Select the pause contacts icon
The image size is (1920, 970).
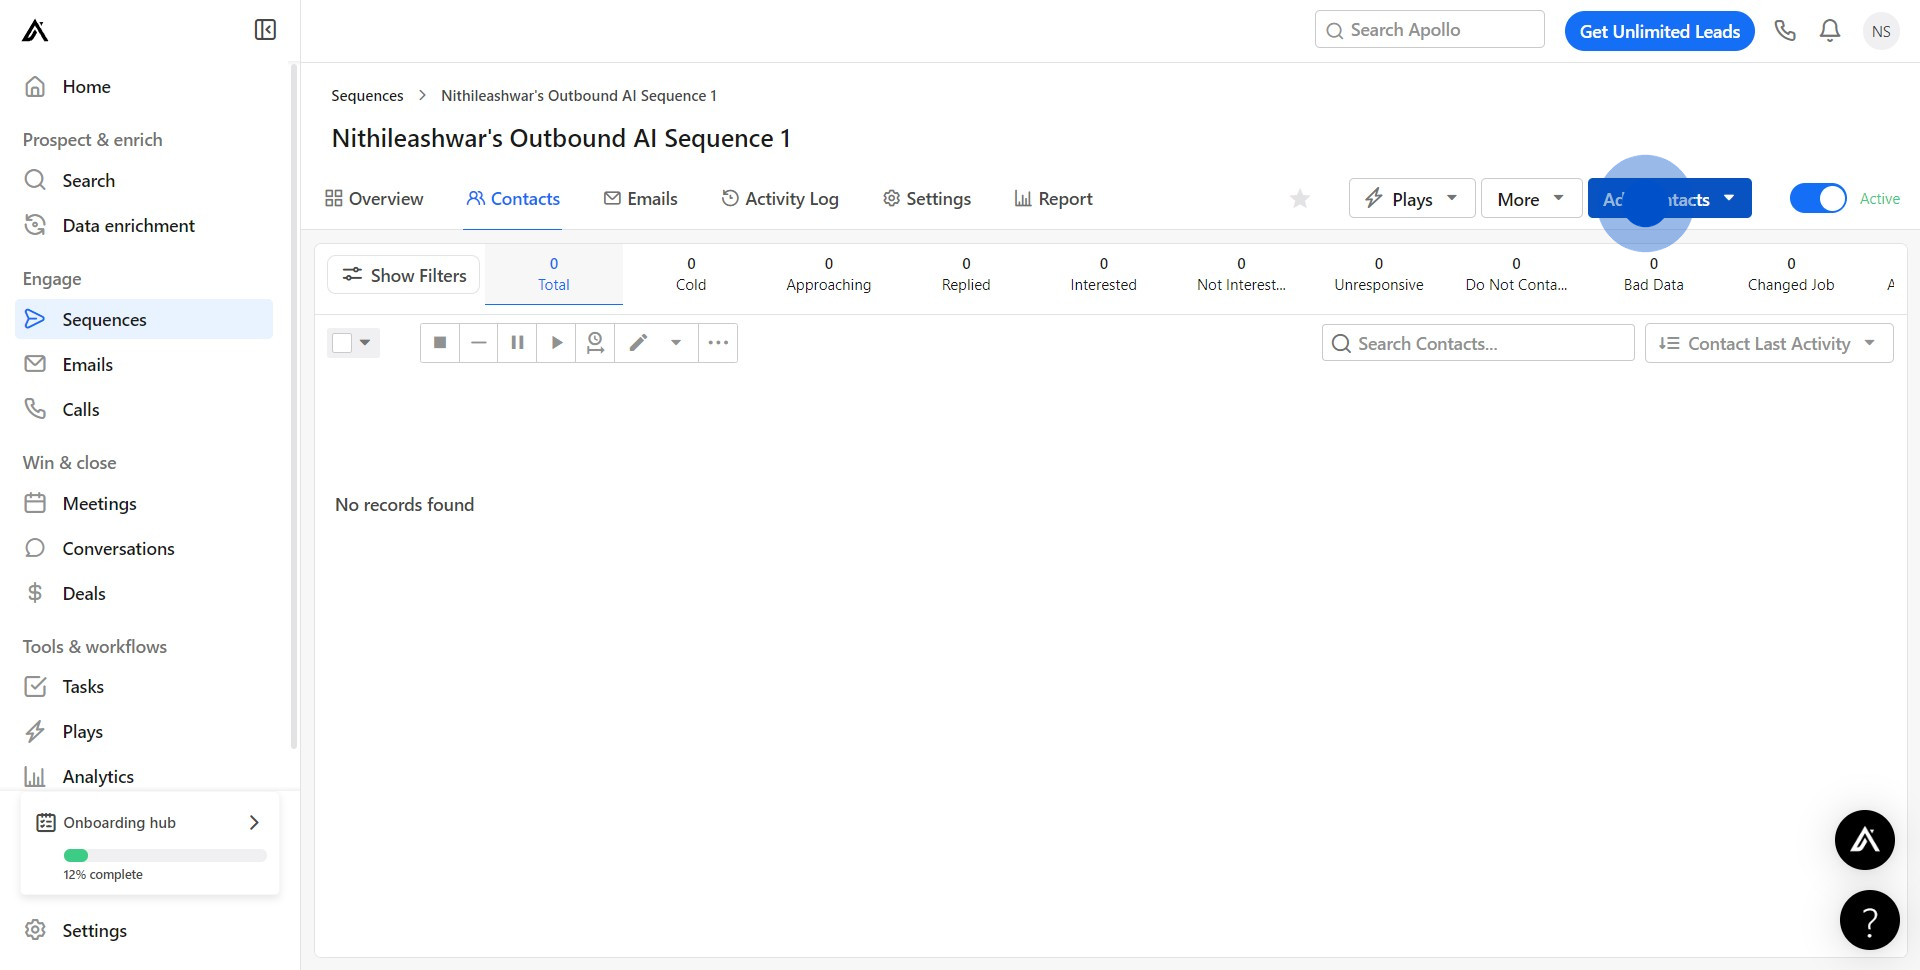pos(517,342)
